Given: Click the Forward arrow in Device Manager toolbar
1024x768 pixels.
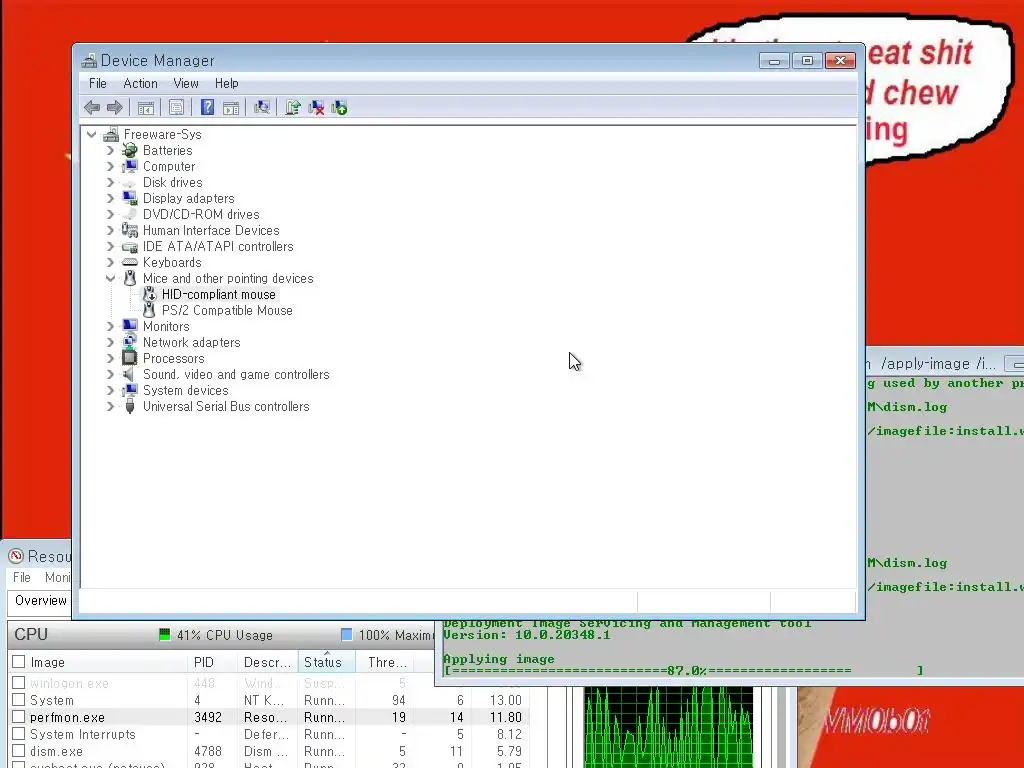Looking at the screenshot, I should pyautogui.click(x=114, y=108).
